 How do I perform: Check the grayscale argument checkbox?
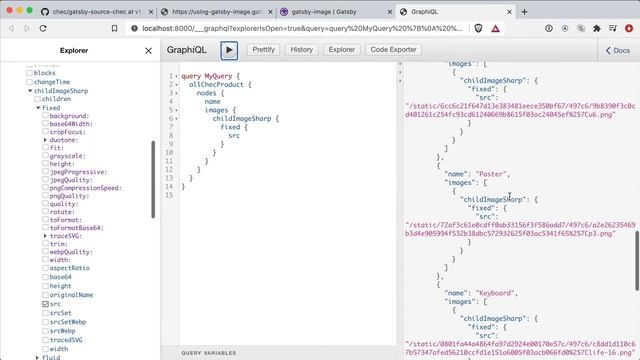click(x=45, y=156)
